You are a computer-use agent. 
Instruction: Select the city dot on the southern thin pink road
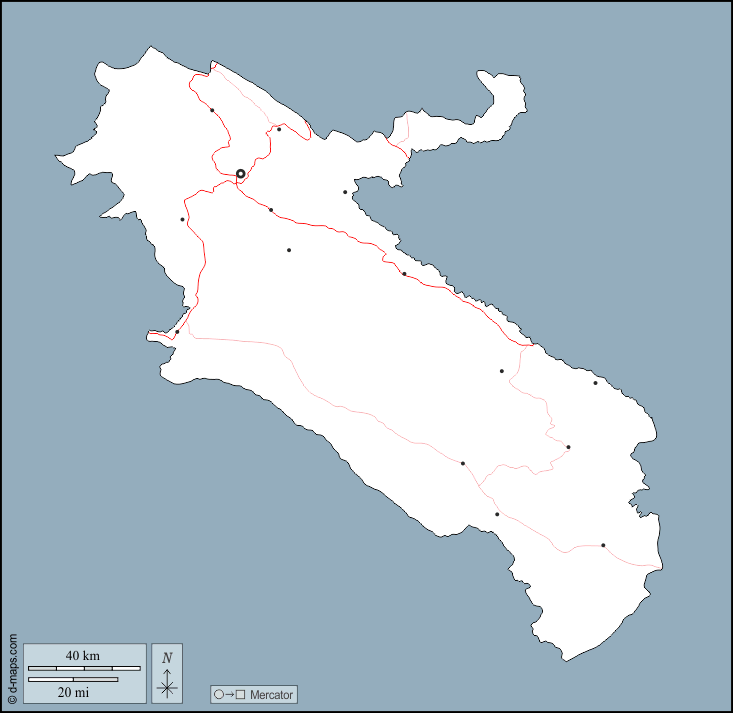(463, 463)
